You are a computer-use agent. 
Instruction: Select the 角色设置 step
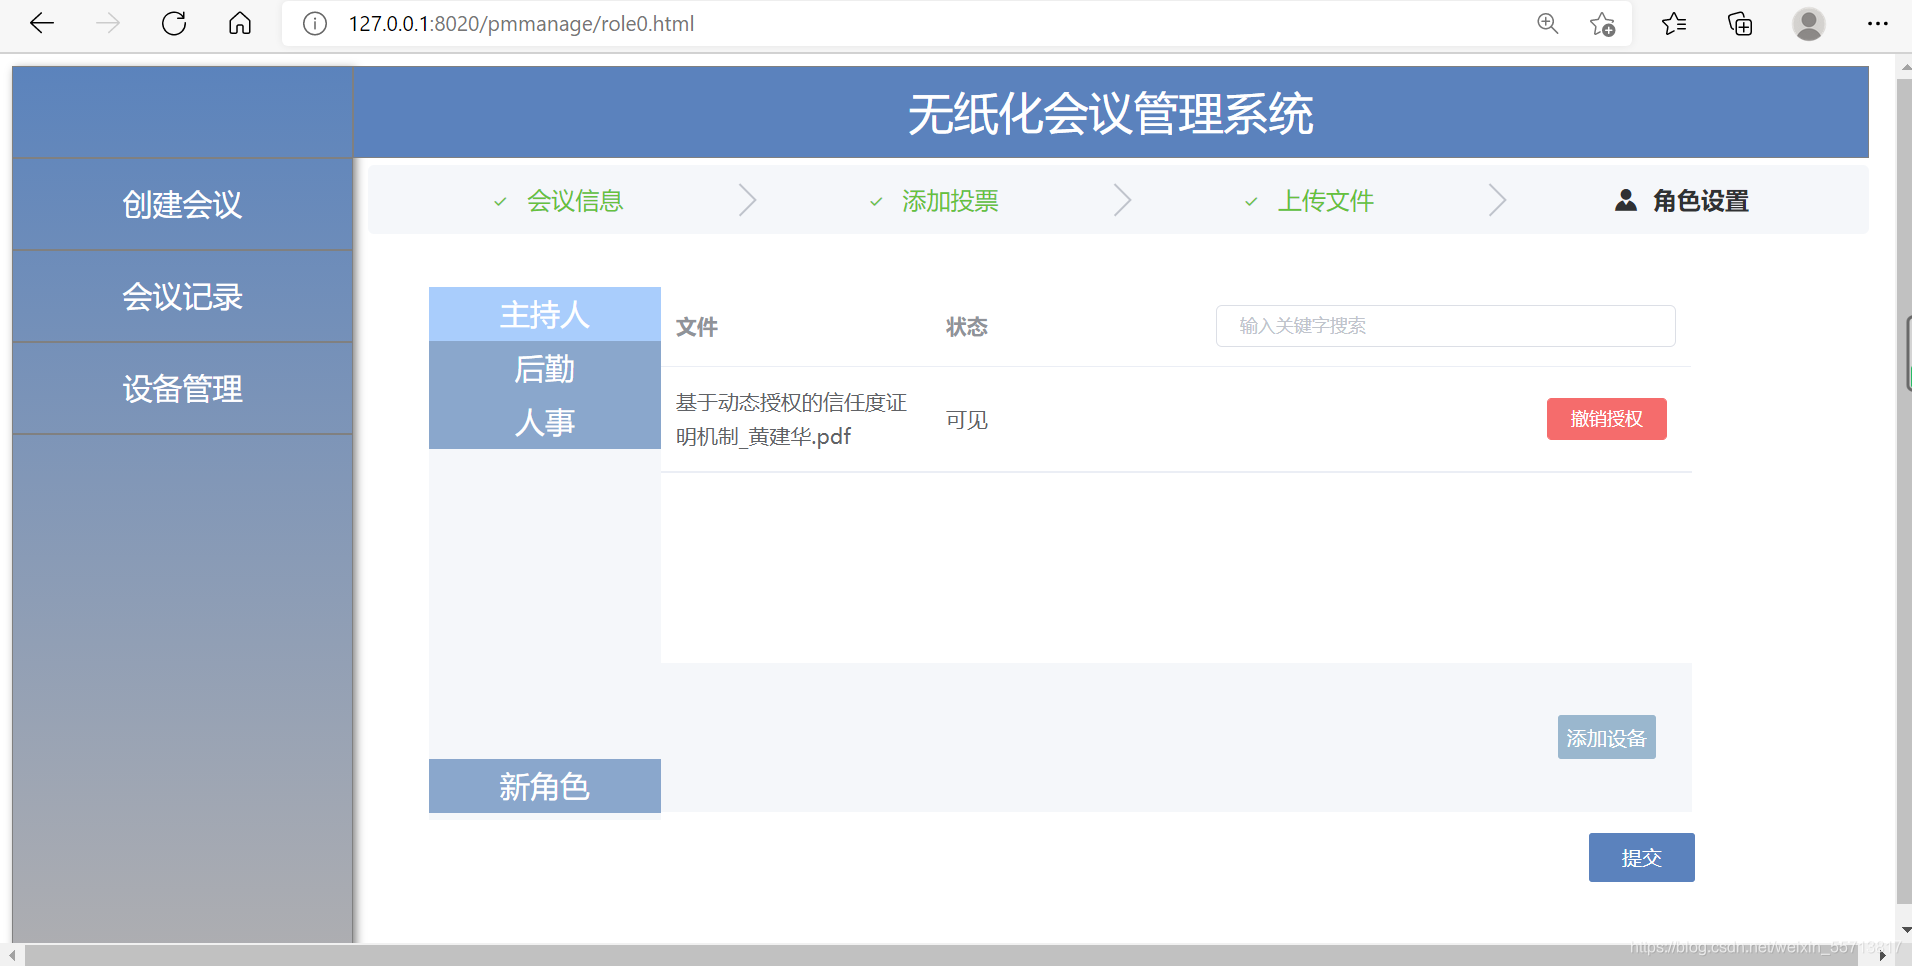[x=1700, y=201]
